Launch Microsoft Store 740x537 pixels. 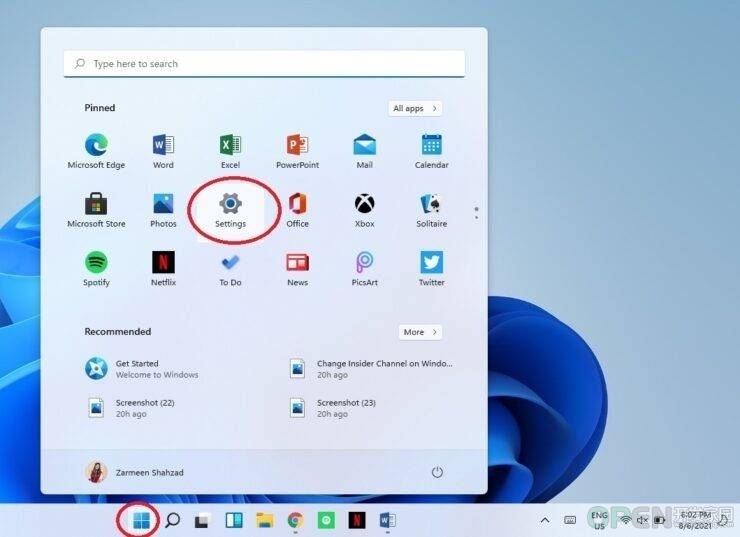96,210
